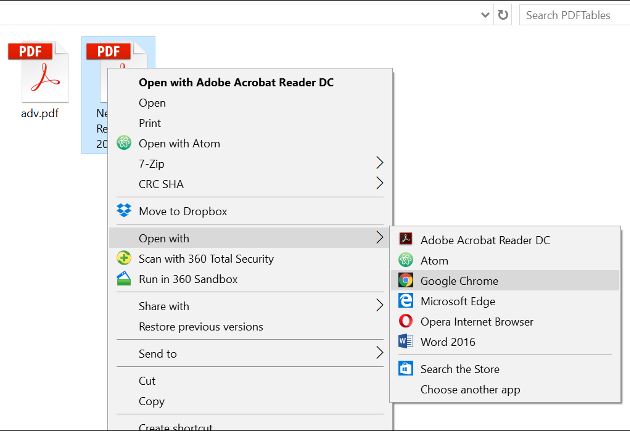The image size is (630, 431).
Task: Click the Adobe Acrobat Reader DC icon in submenu
Action: tap(405, 239)
